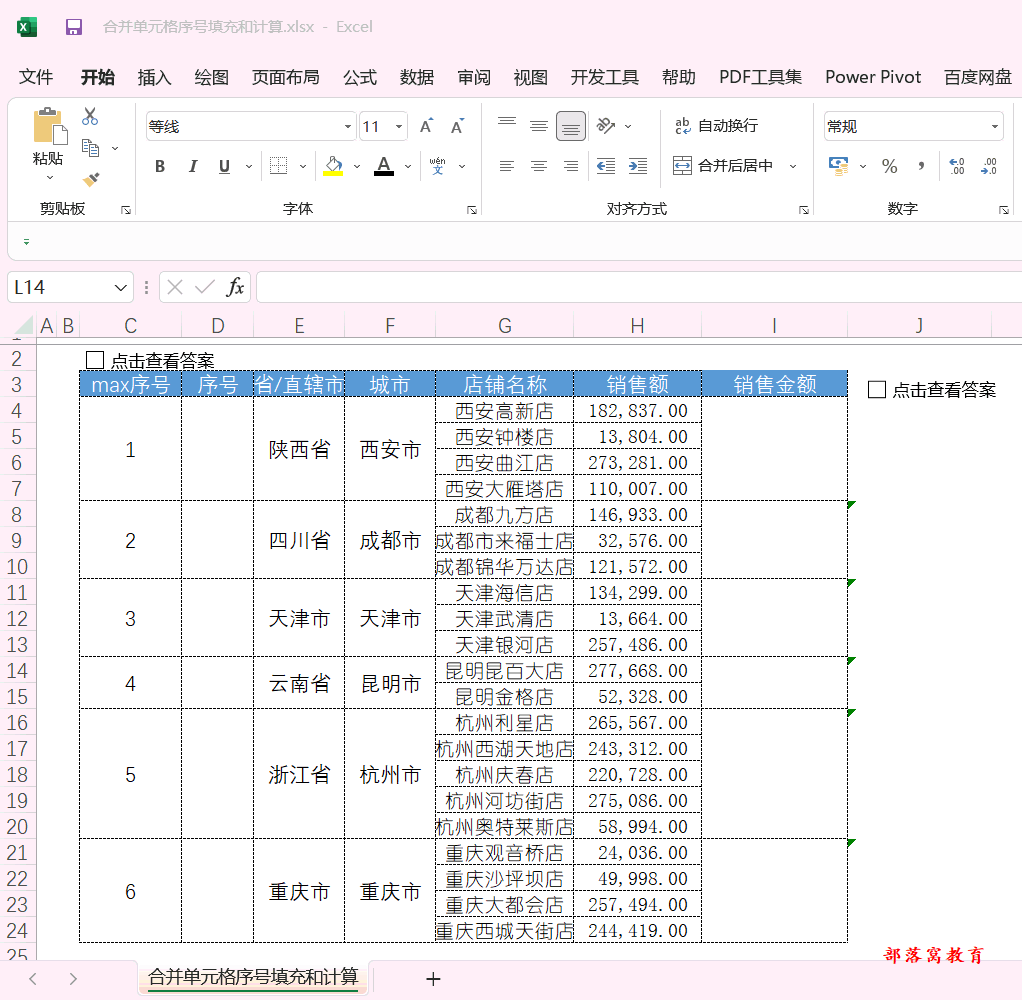Click the Orientation text rotate icon

tap(606, 125)
